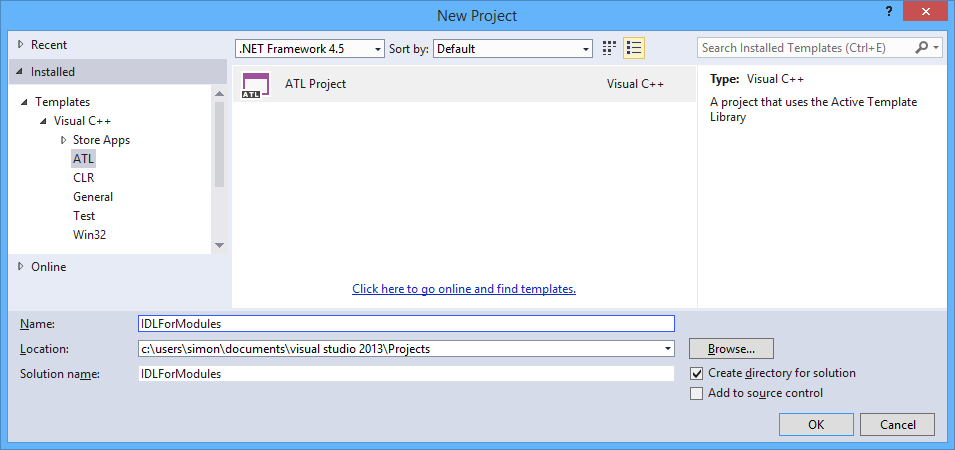Screen dimensions: 955x450
Task: Select the ATL tree item
Action: 84,159
